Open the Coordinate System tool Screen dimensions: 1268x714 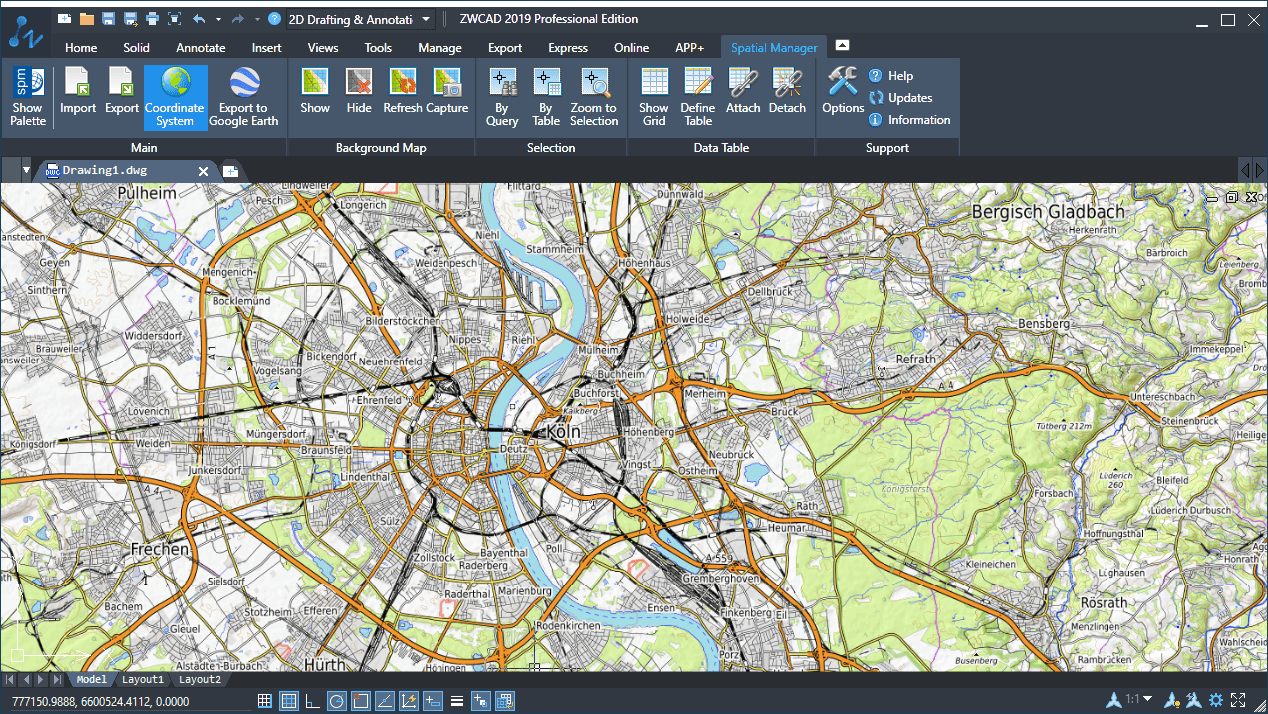click(175, 98)
